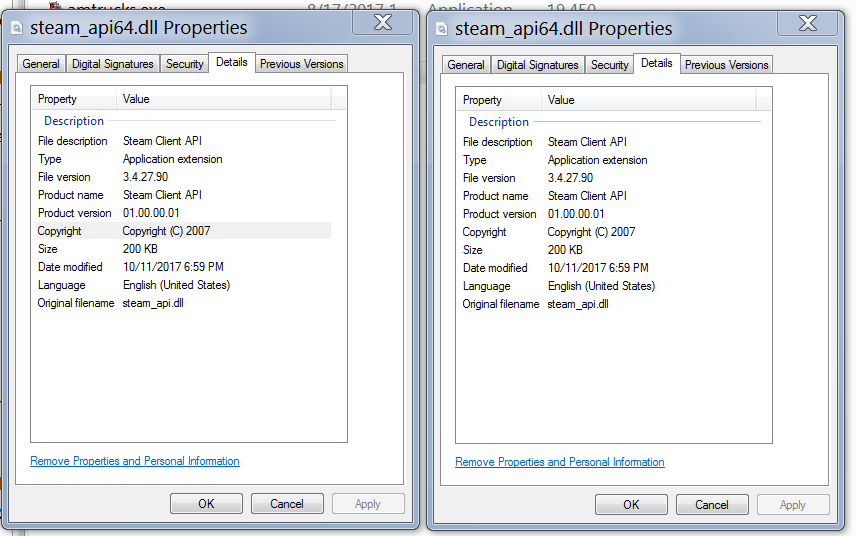Select Language row in right window
Screen dimensions: 856x536
(608, 286)
